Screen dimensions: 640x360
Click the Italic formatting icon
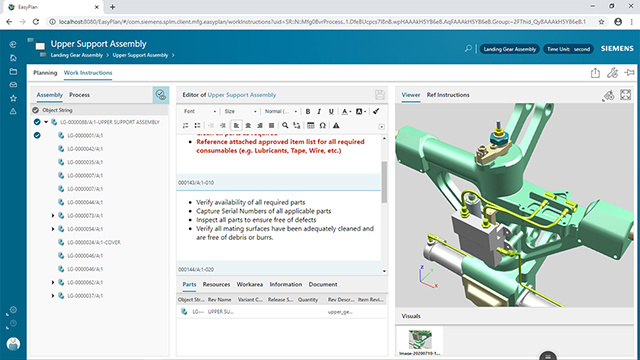coord(319,111)
